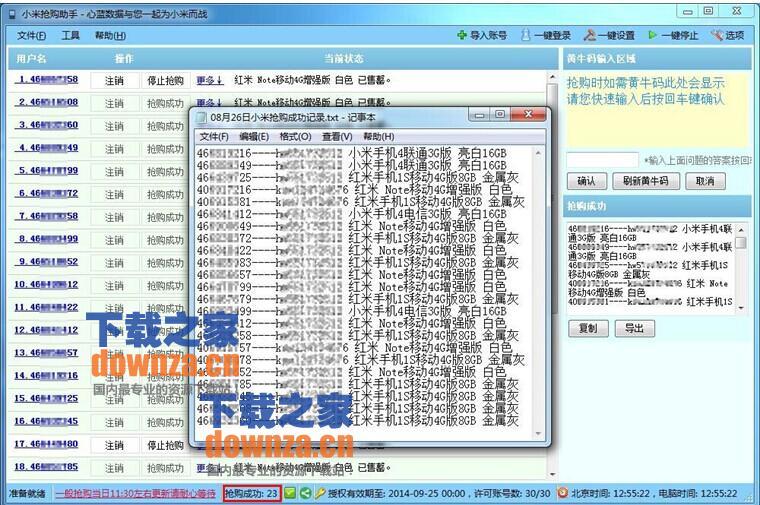Screen dimensions: 760x505
Task: Click the 一键登录 one-click login toolbar button
Action: 546,35
